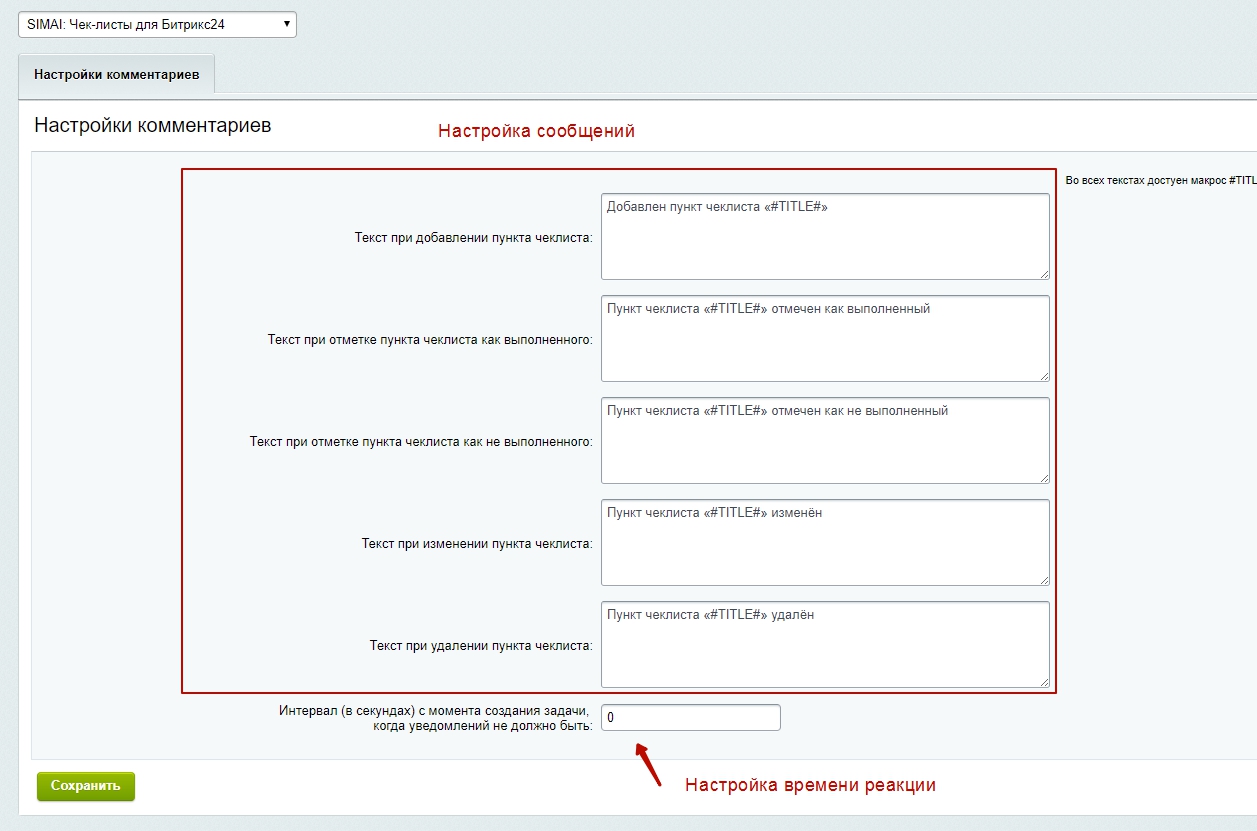
Task: Click label «Текст при отметке как не выполненного»
Action: click(421, 442)
